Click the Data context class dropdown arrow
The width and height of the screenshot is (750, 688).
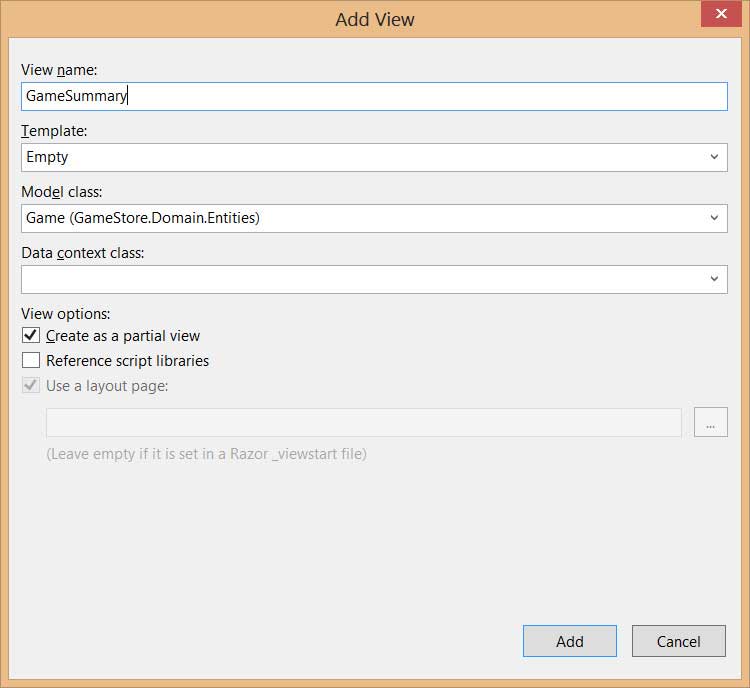pos(714,279)
